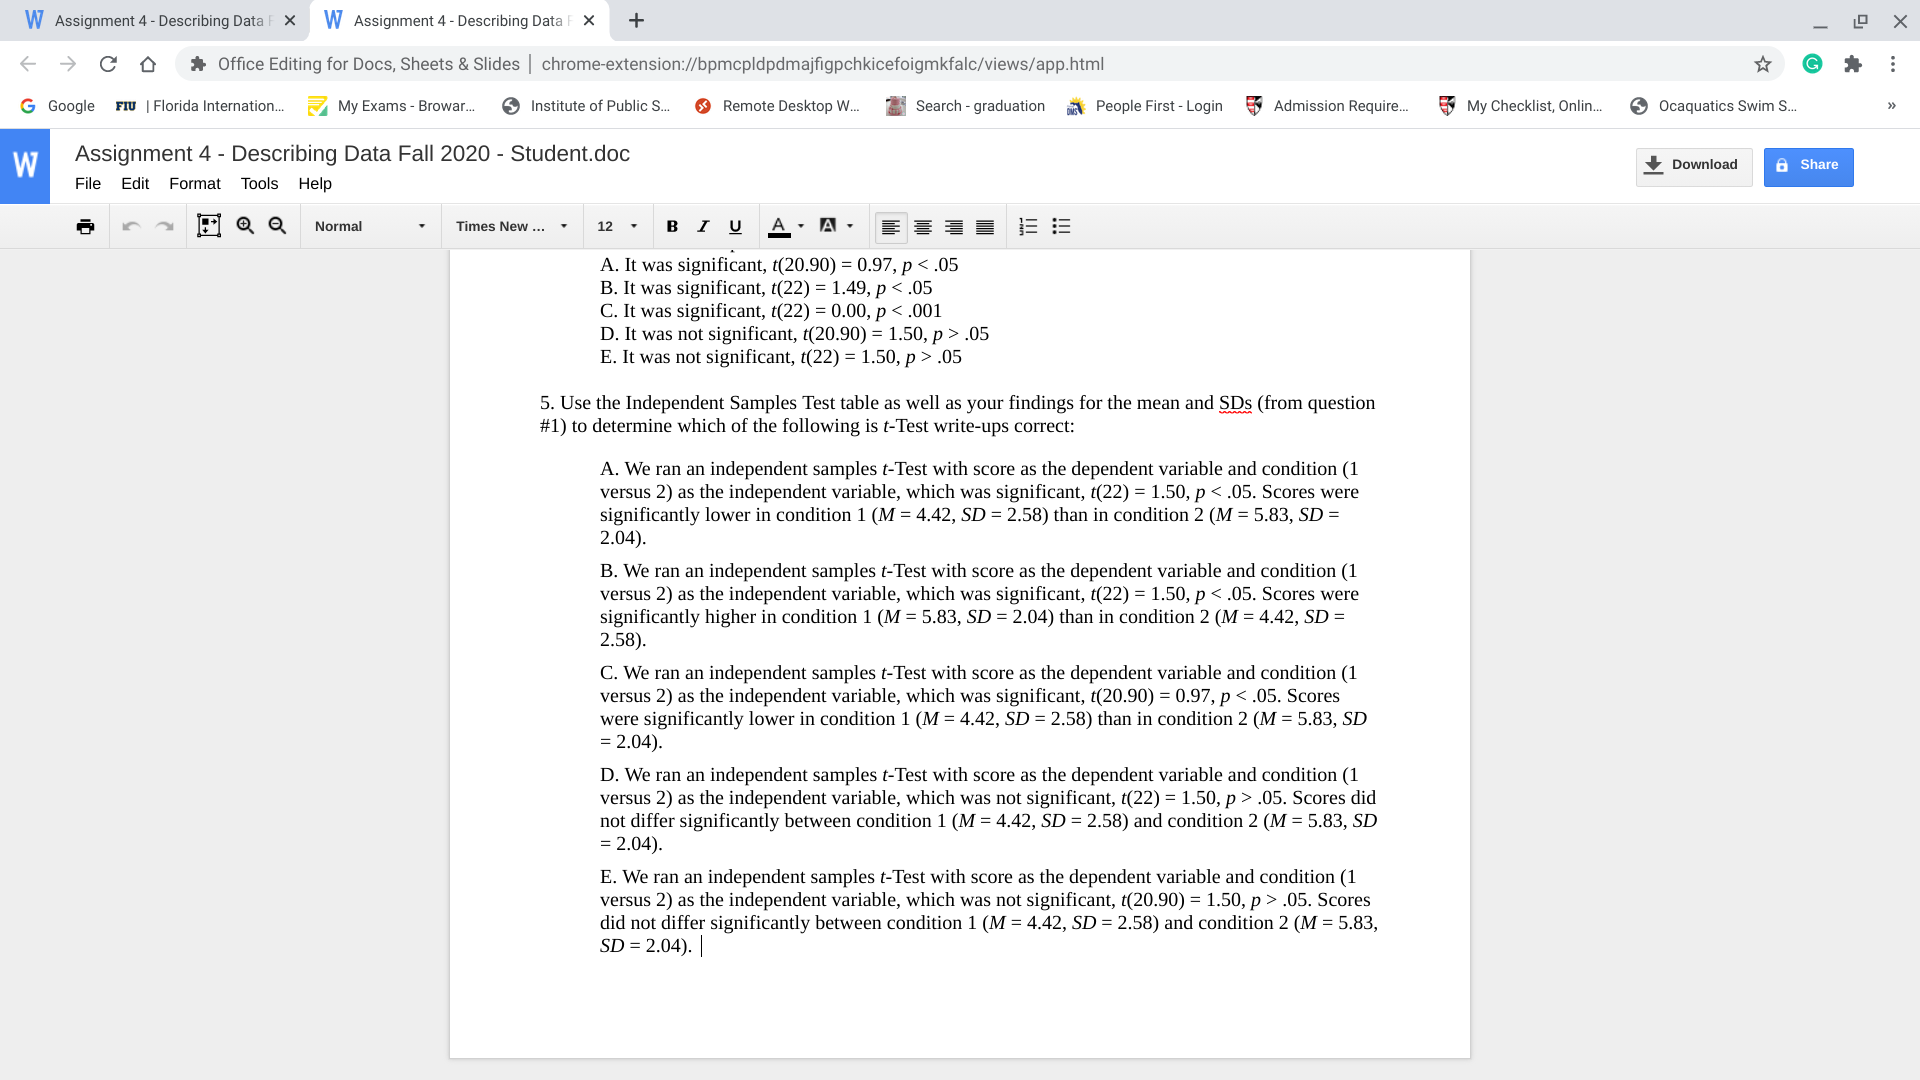This screenshot has height=1080, width=1920.
Task: Click the Download button
Action: 1692,165
